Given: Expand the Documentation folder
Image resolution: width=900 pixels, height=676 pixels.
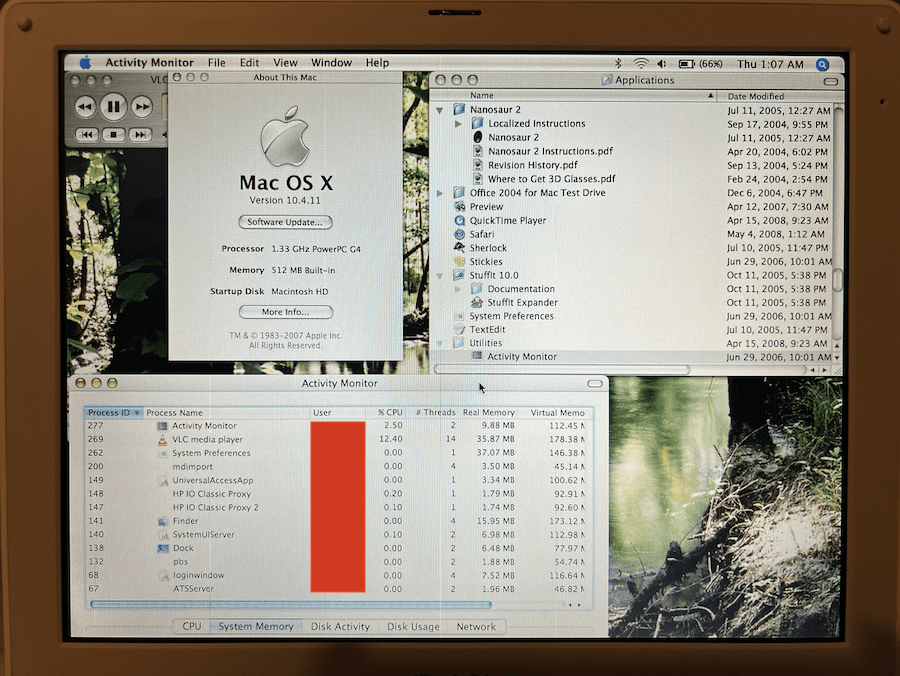Looking at the screenshot, I should [x=458, y=289].
